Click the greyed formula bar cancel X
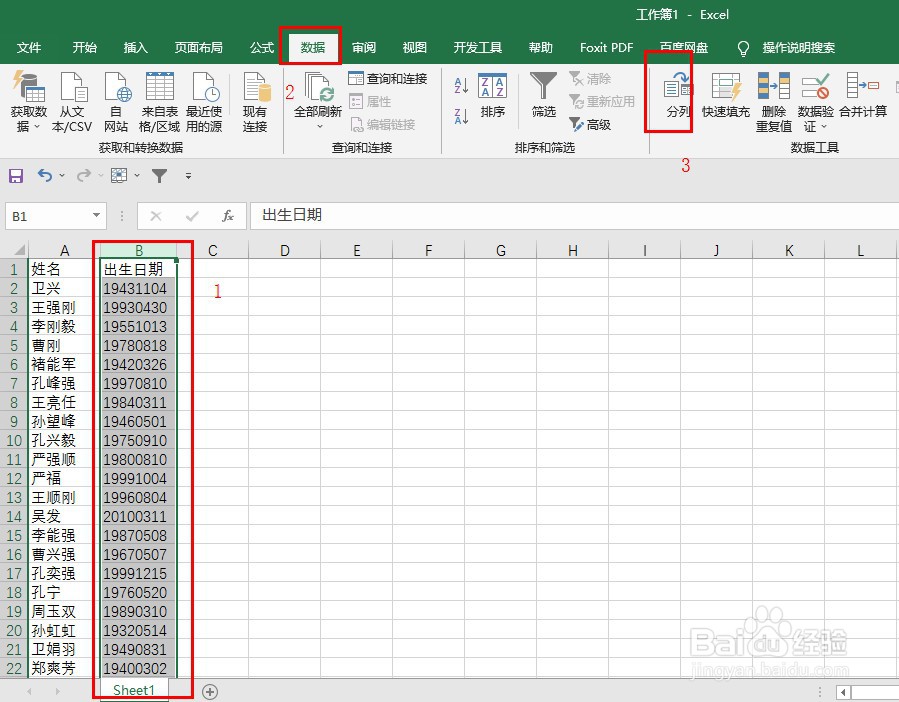The width and height of the screenshot is (899, 702). tap(155, 216)
